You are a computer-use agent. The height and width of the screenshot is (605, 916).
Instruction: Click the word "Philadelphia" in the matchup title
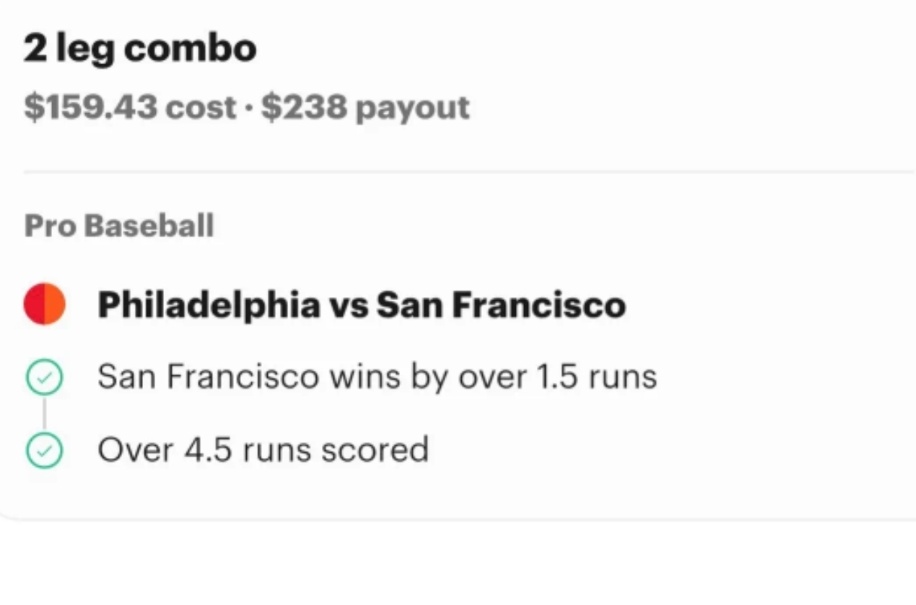(x=208, y=305)
